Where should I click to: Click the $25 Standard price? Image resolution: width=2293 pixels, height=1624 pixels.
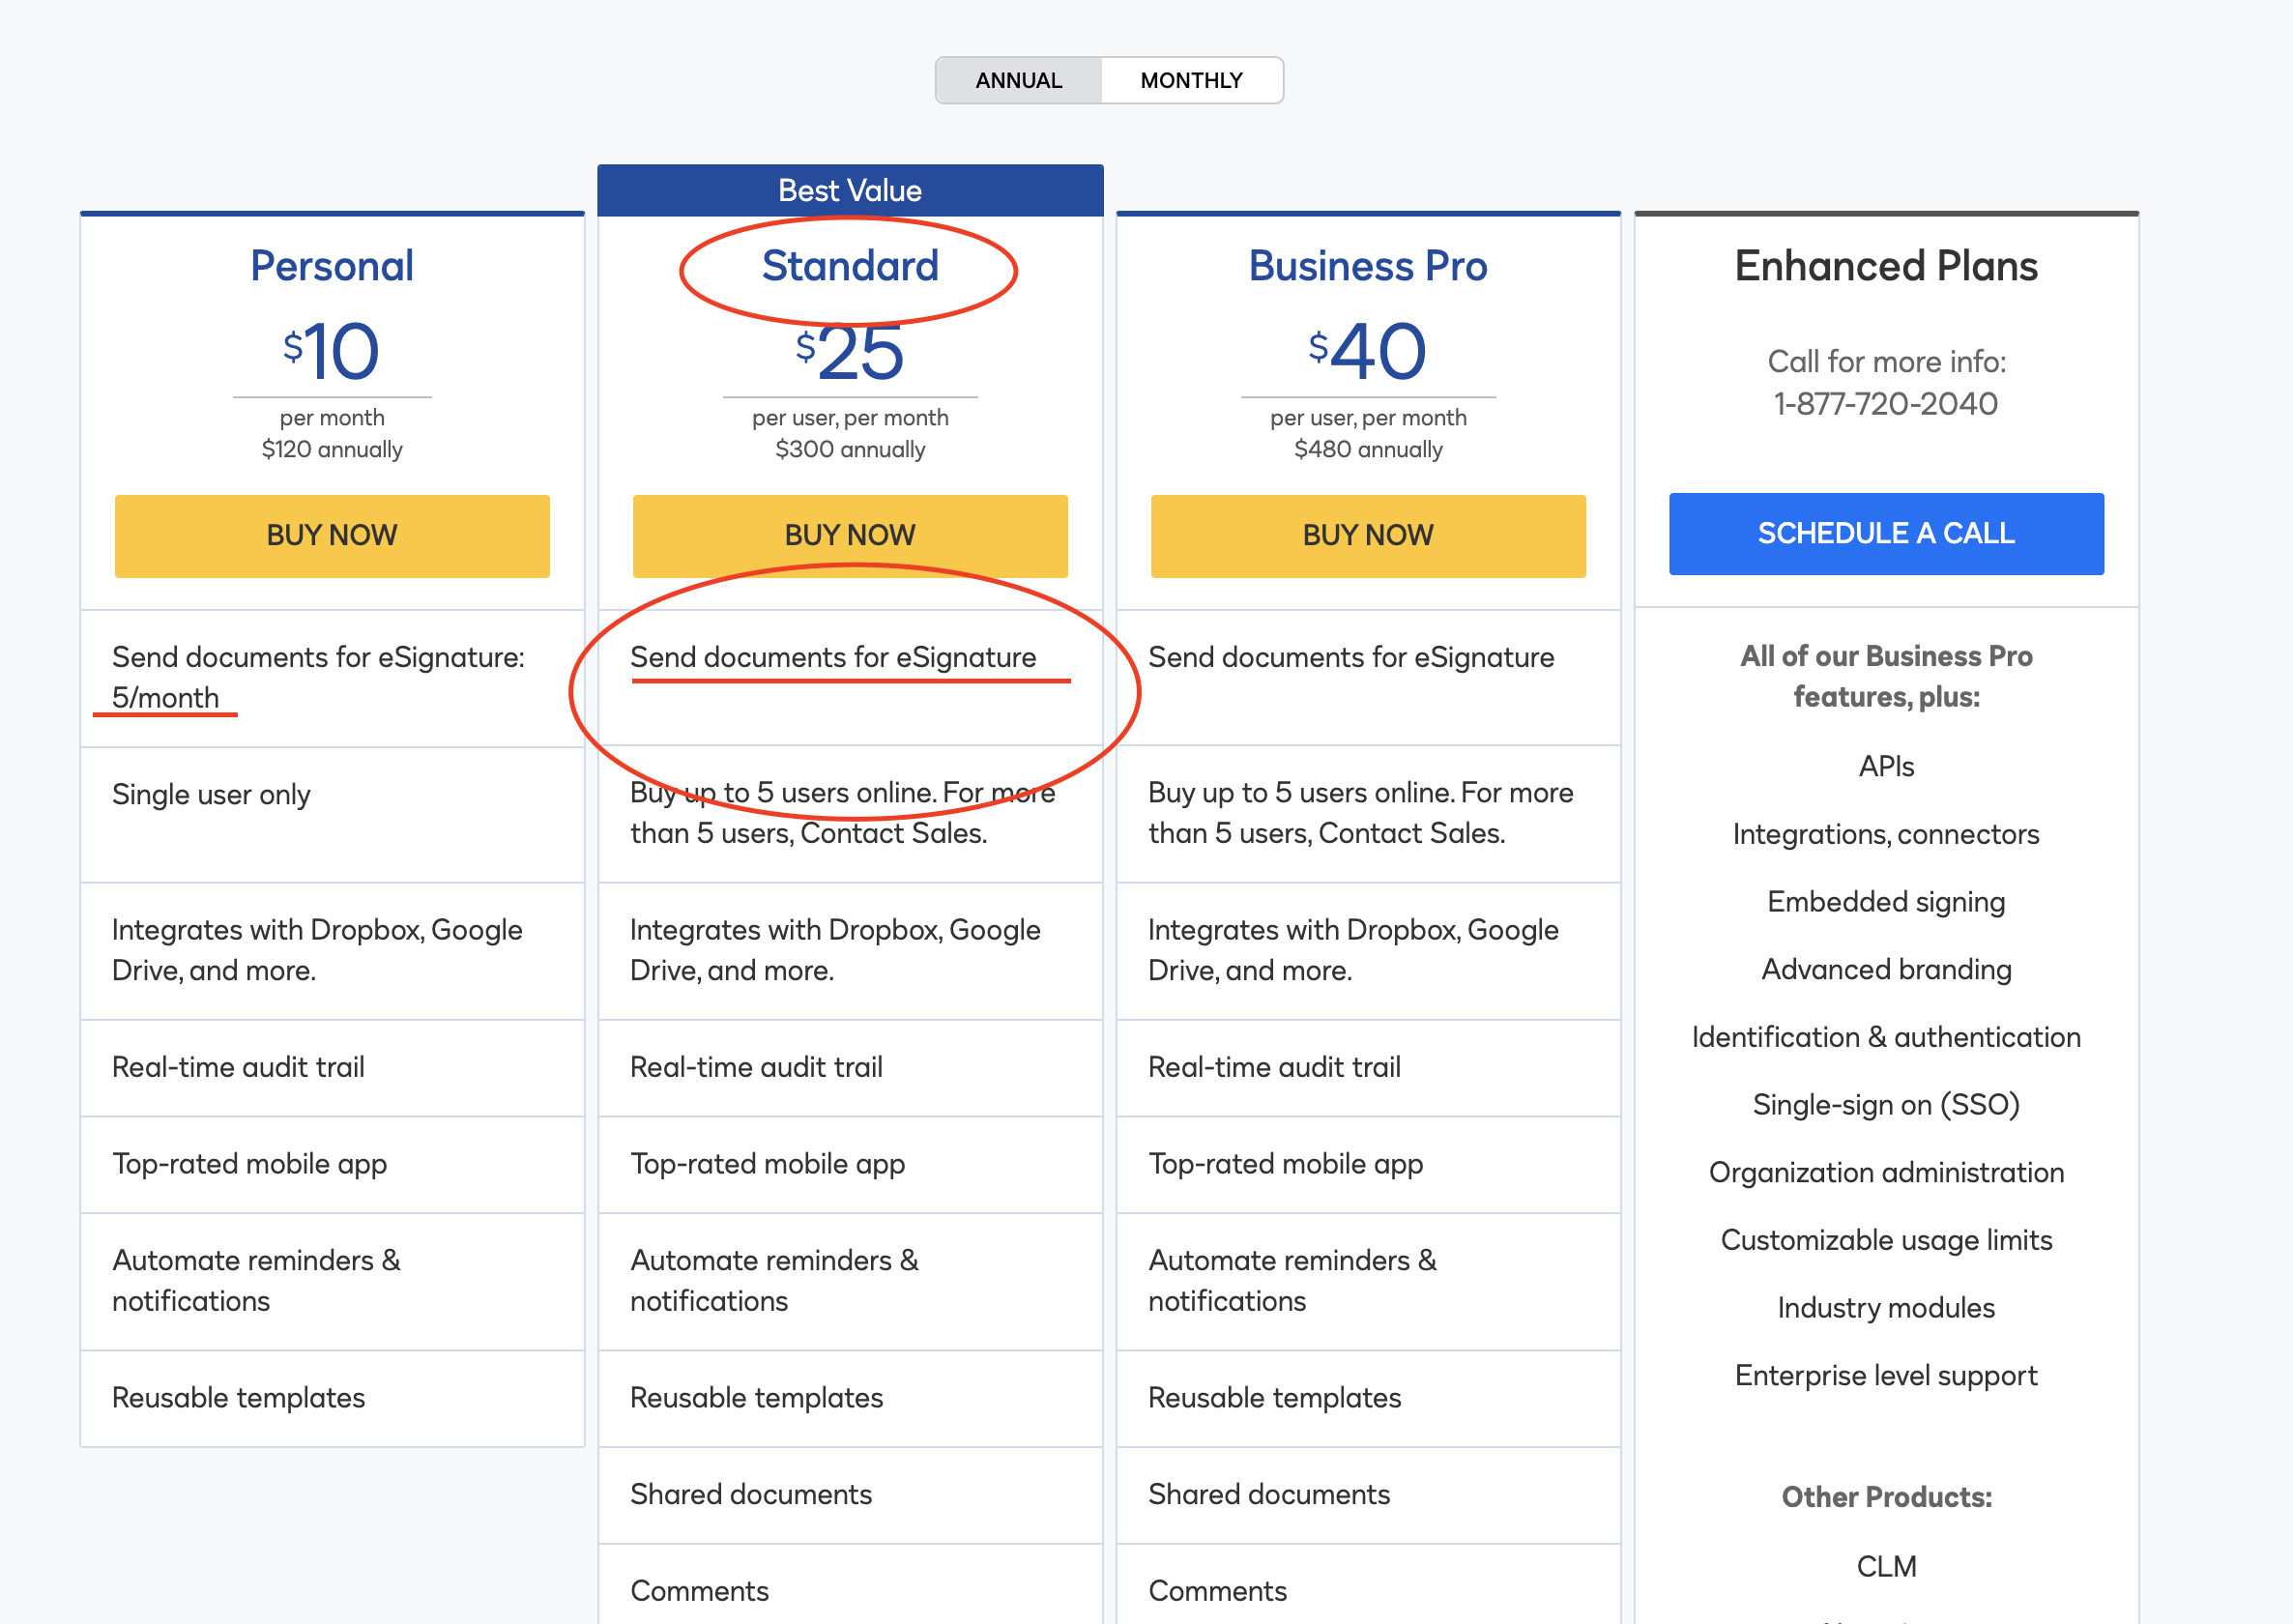[850, 351]
